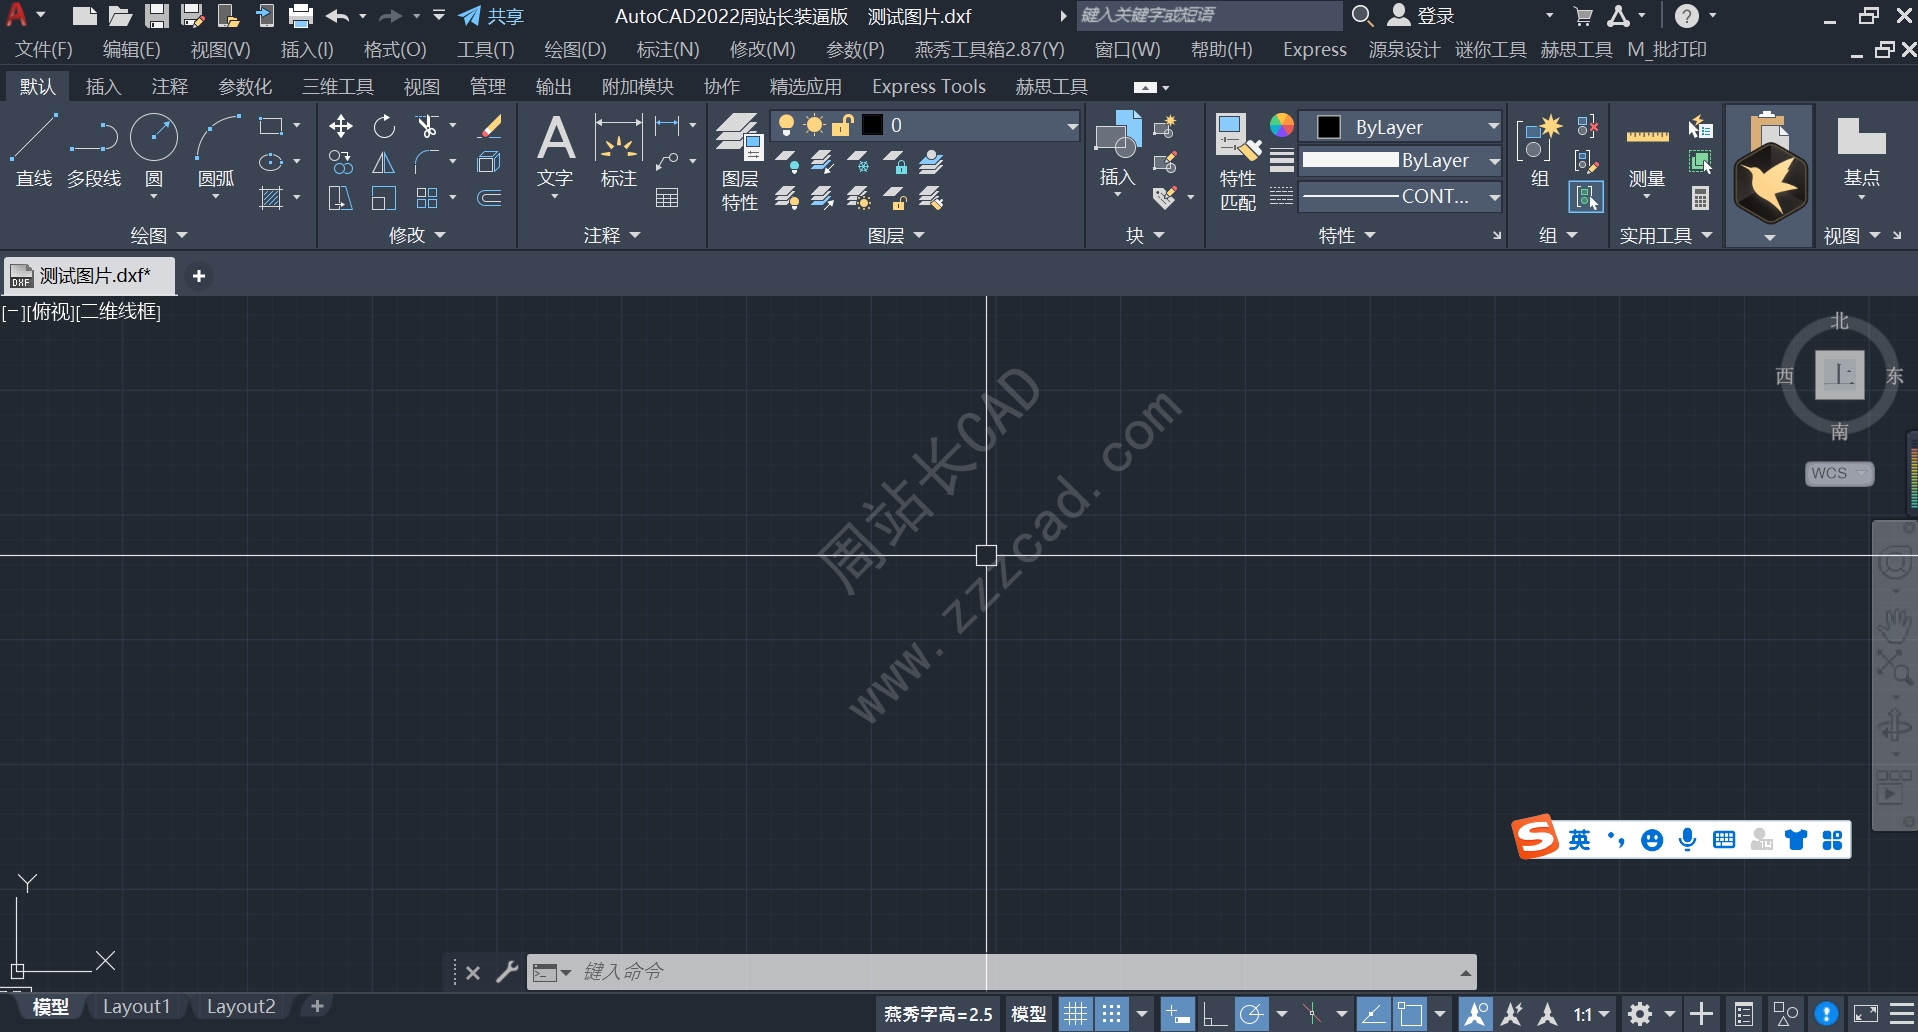This screenshot has width=1918, height=1032.
Task: Open the layer 0 dropdown list
Action: [1070, 125]
